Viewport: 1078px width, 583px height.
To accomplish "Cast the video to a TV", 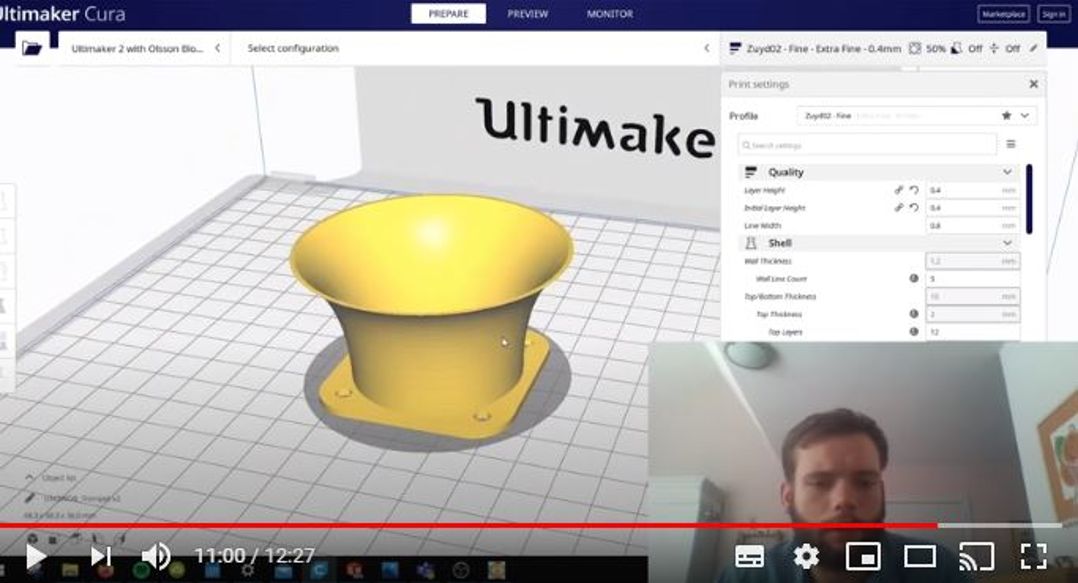I will pyautogui.click(x=976, y=556).
